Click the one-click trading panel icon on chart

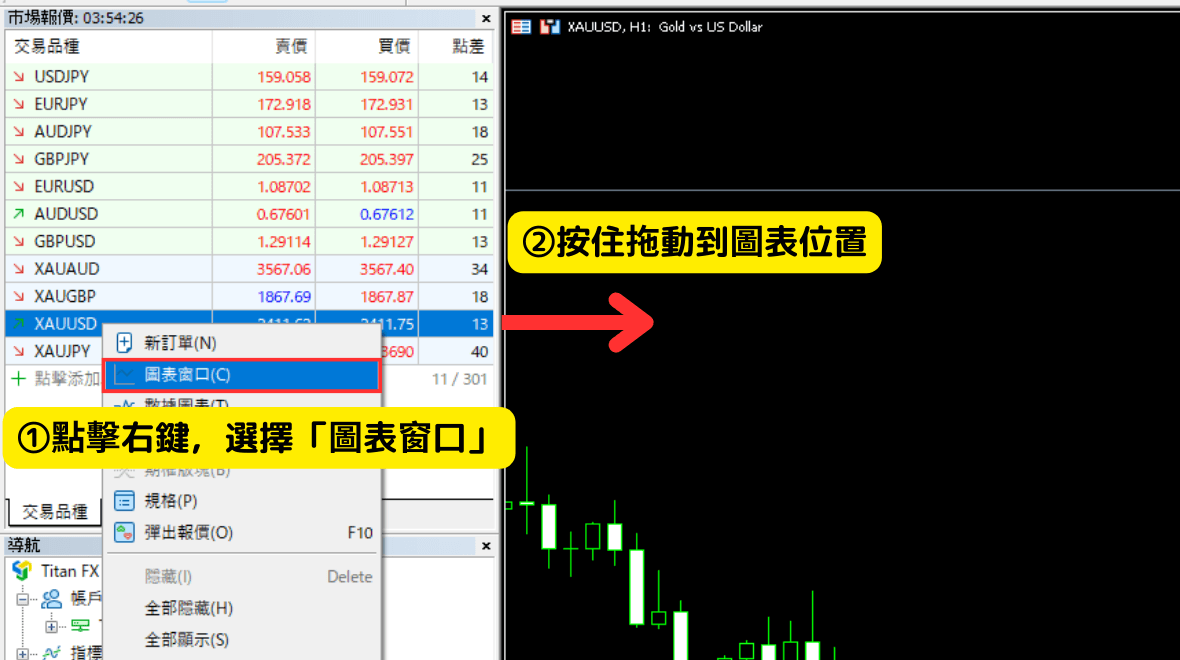tap(521, 27)
